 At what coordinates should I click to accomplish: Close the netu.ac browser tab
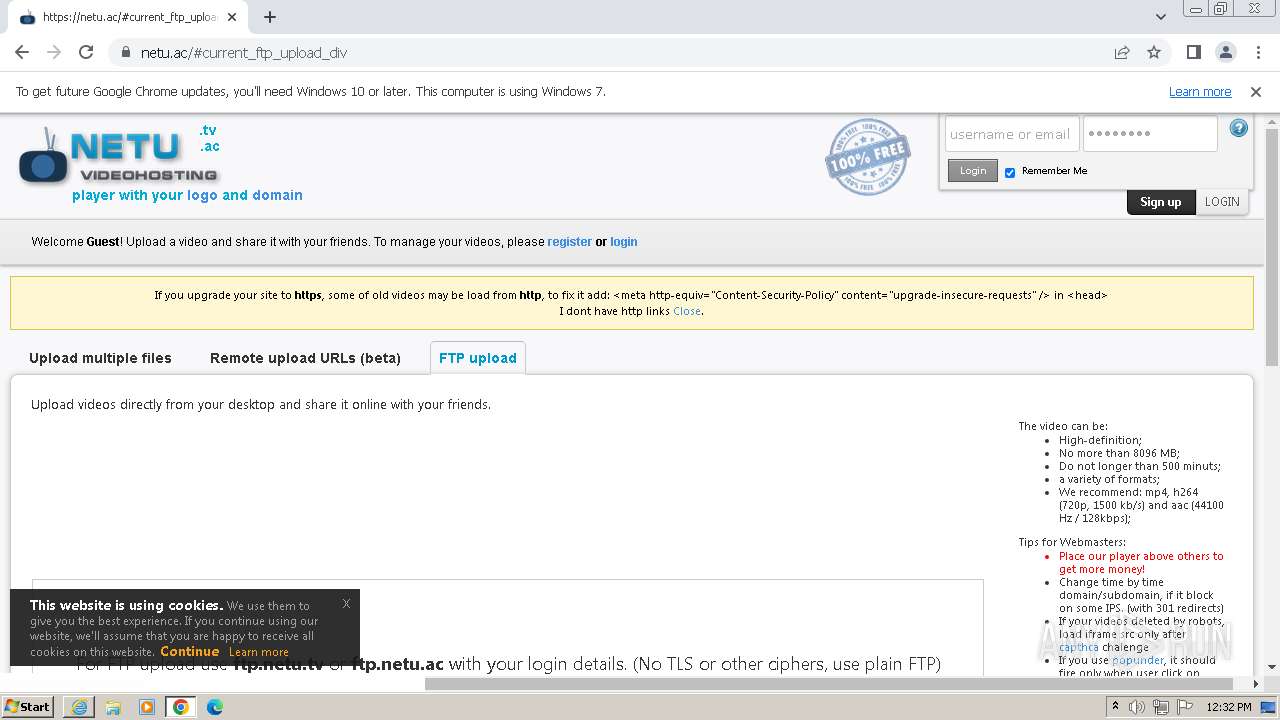coord(232,17)
